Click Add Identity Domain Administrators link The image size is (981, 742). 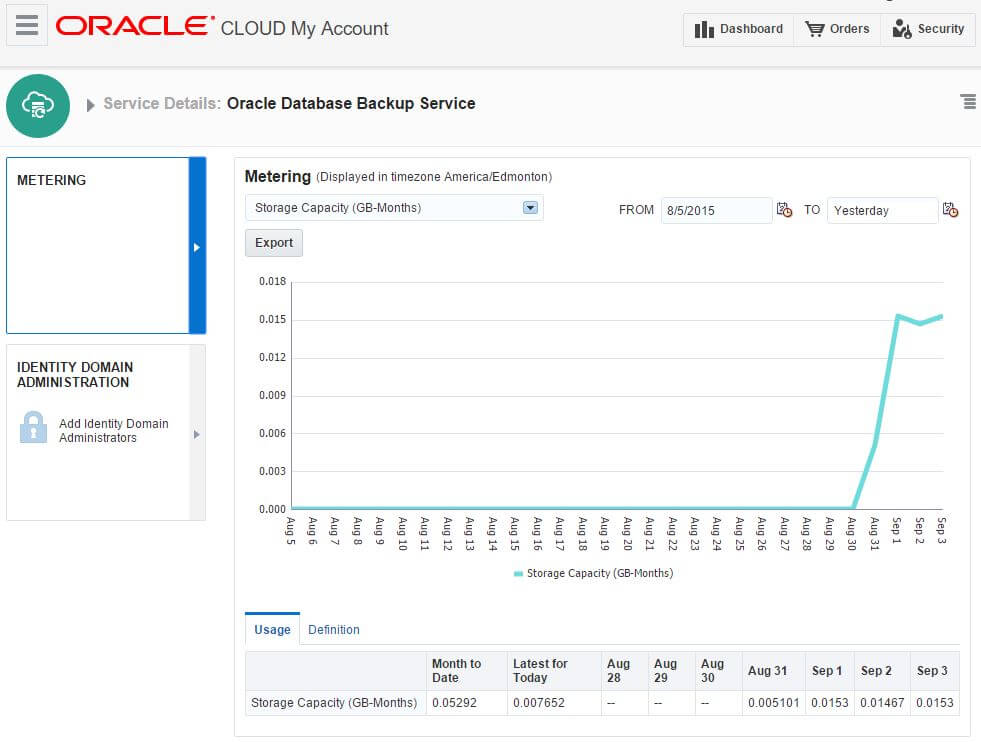pos(113,431)
